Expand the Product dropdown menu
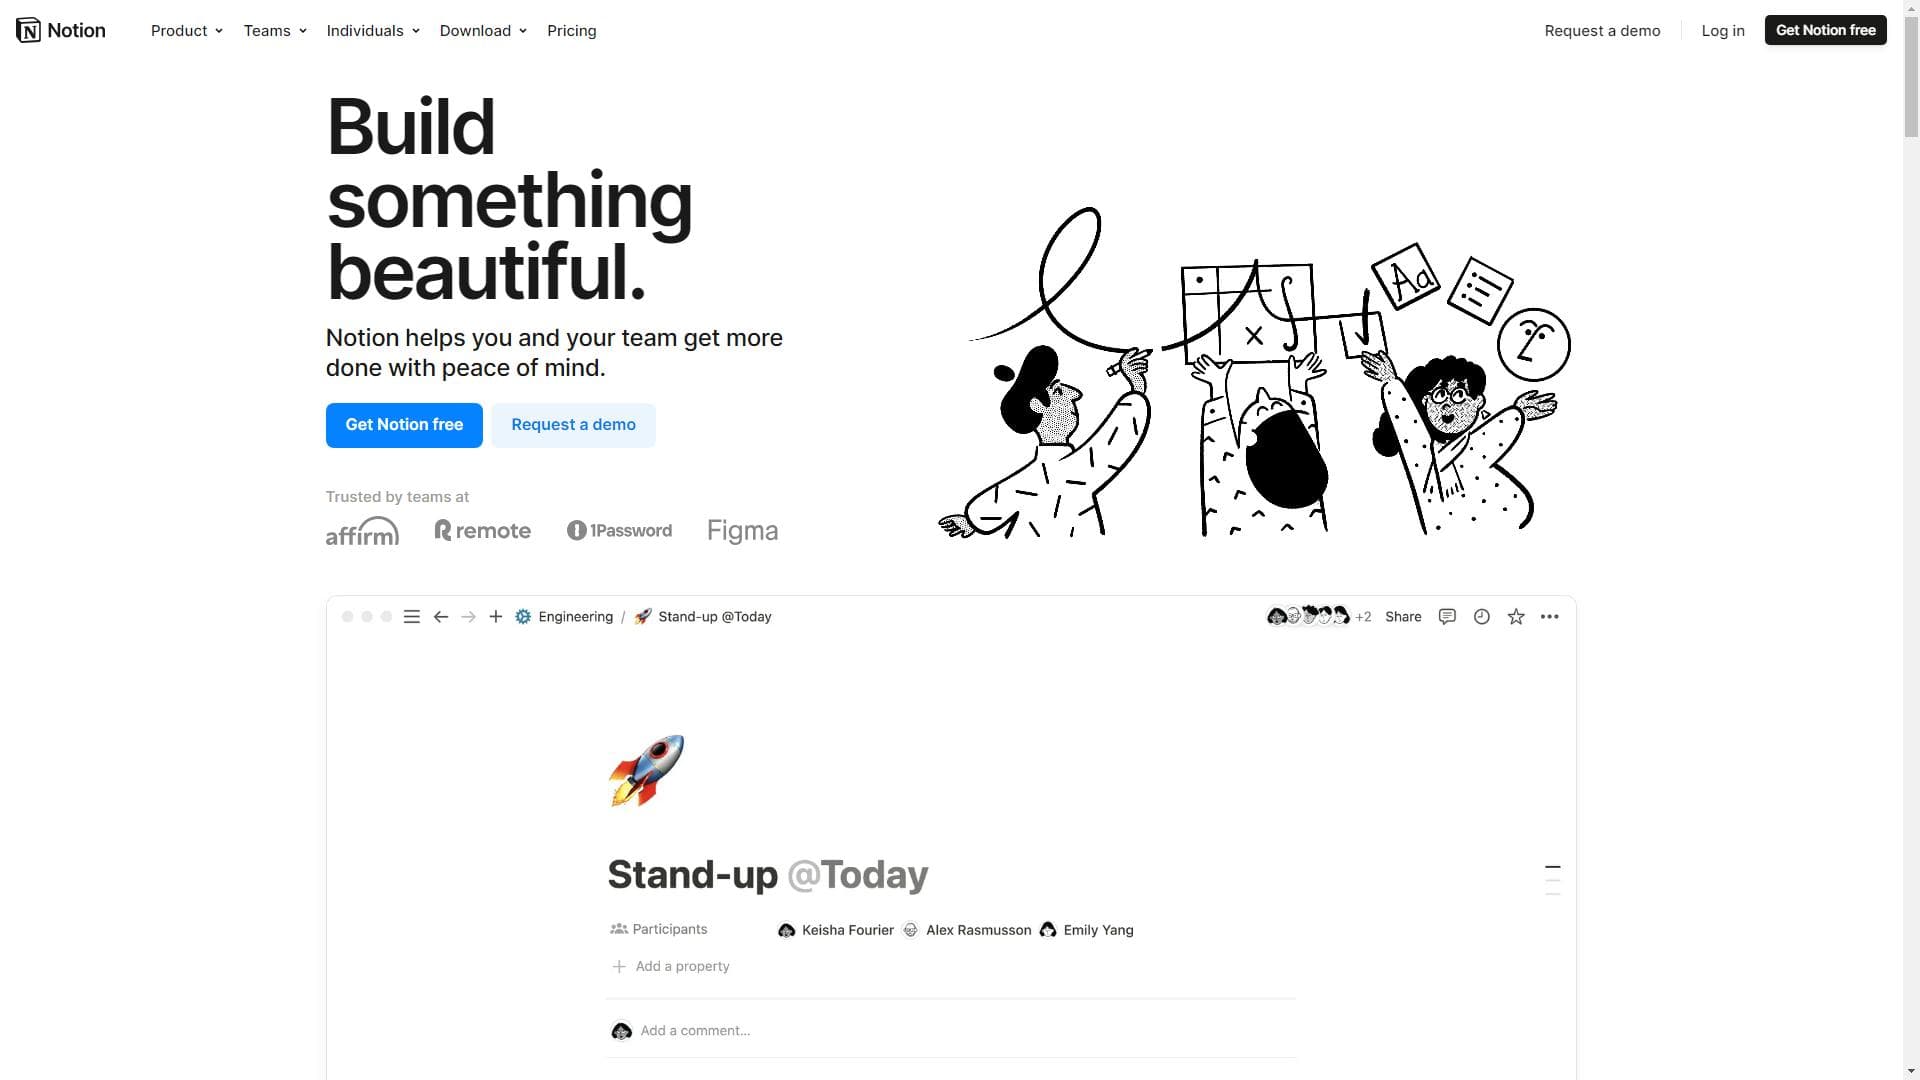Screen dimensions: 1920x1080 click(x=187, y=31)
